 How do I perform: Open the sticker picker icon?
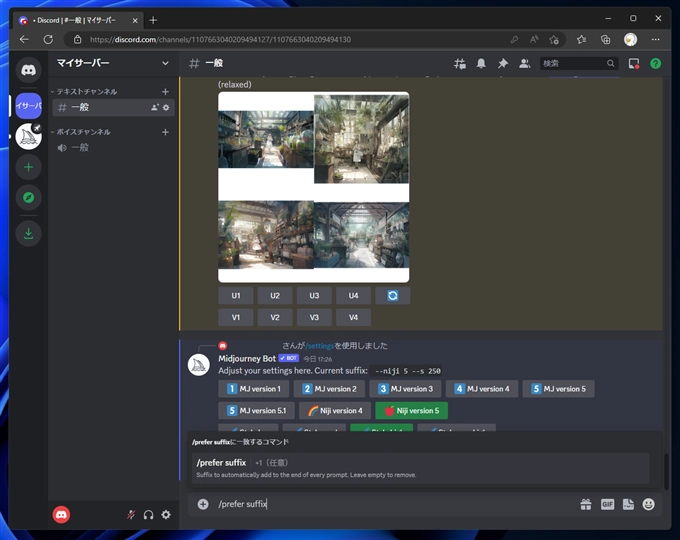coord(628,504)
